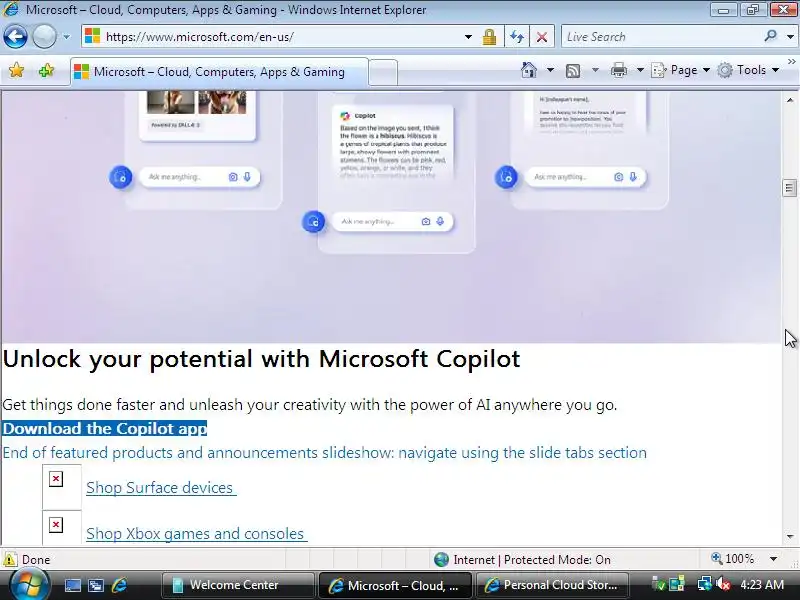This screenshot has width=800, height=600.
Task: Click the 4:23 AM system clock
Action: (762, 585)
